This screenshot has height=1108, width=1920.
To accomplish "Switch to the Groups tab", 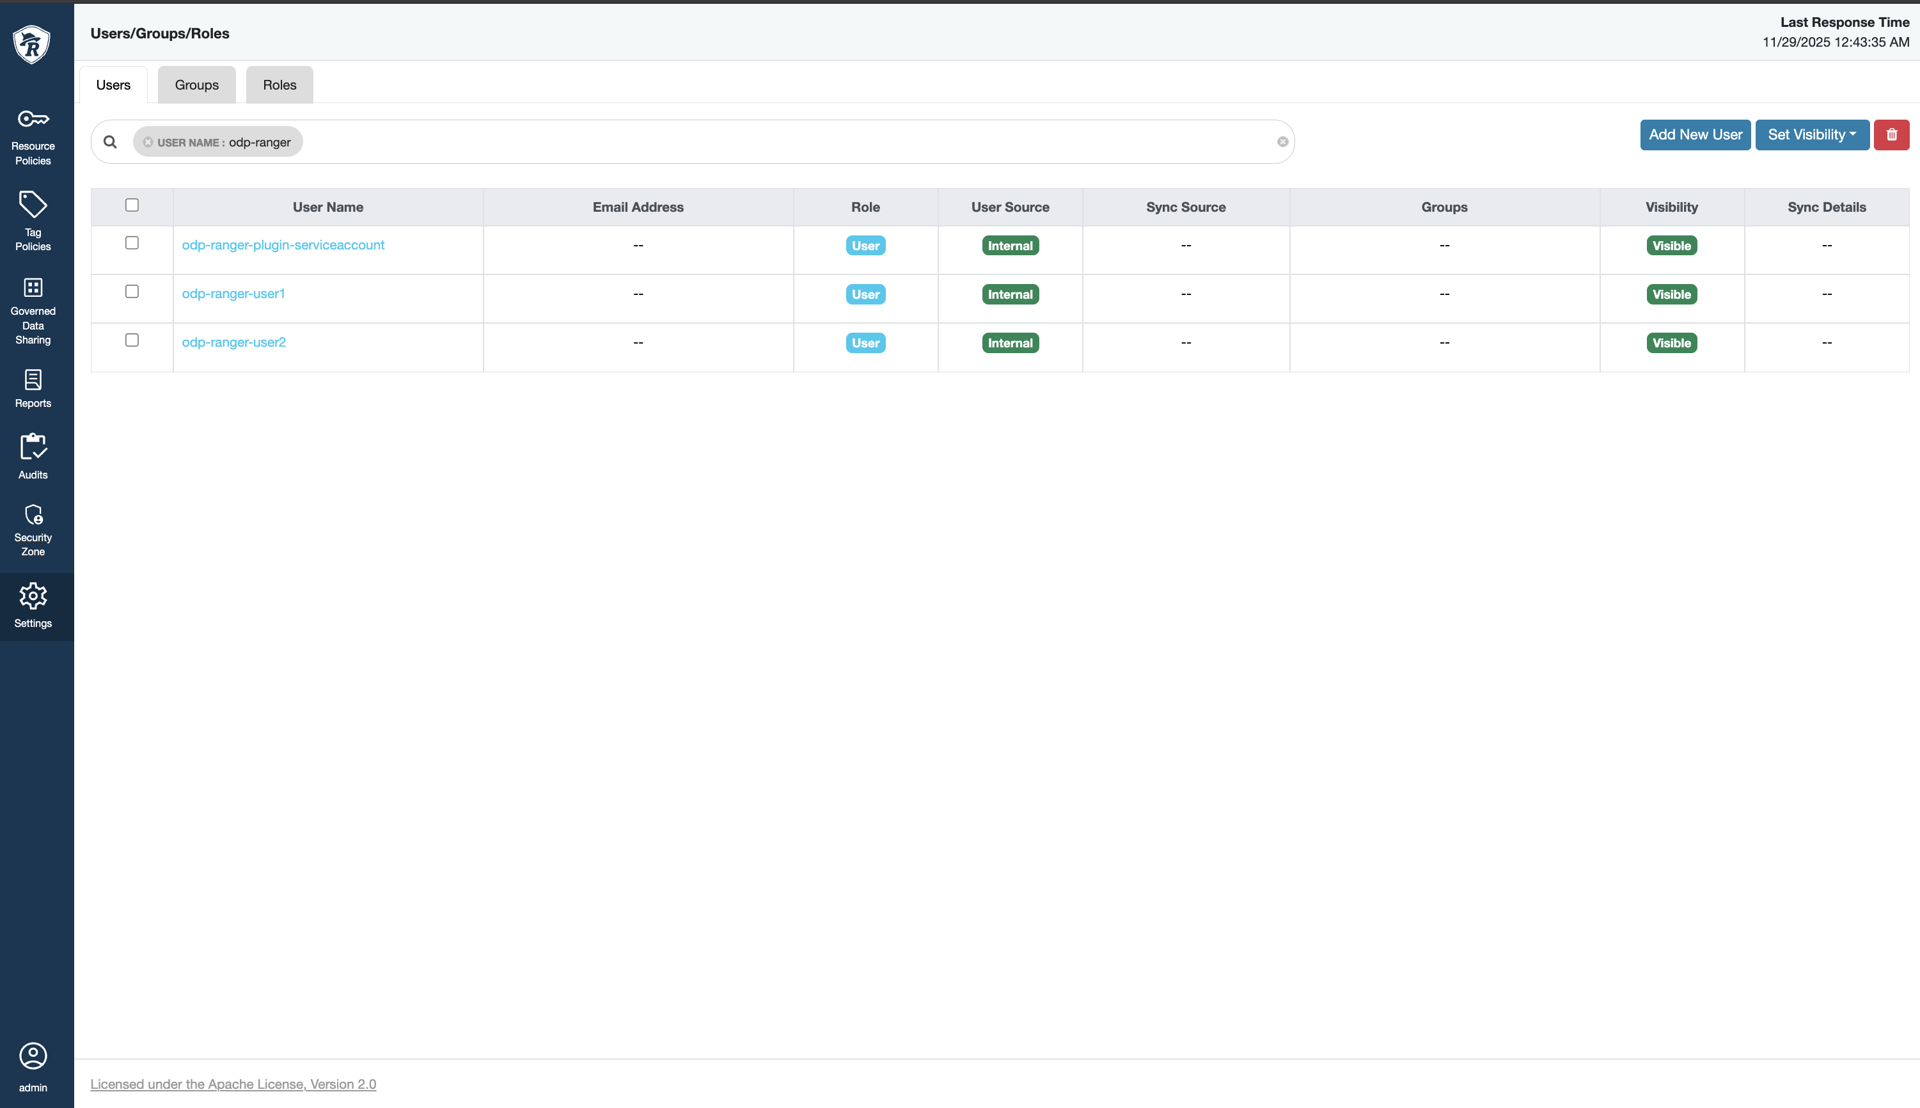I will point(196,85).
